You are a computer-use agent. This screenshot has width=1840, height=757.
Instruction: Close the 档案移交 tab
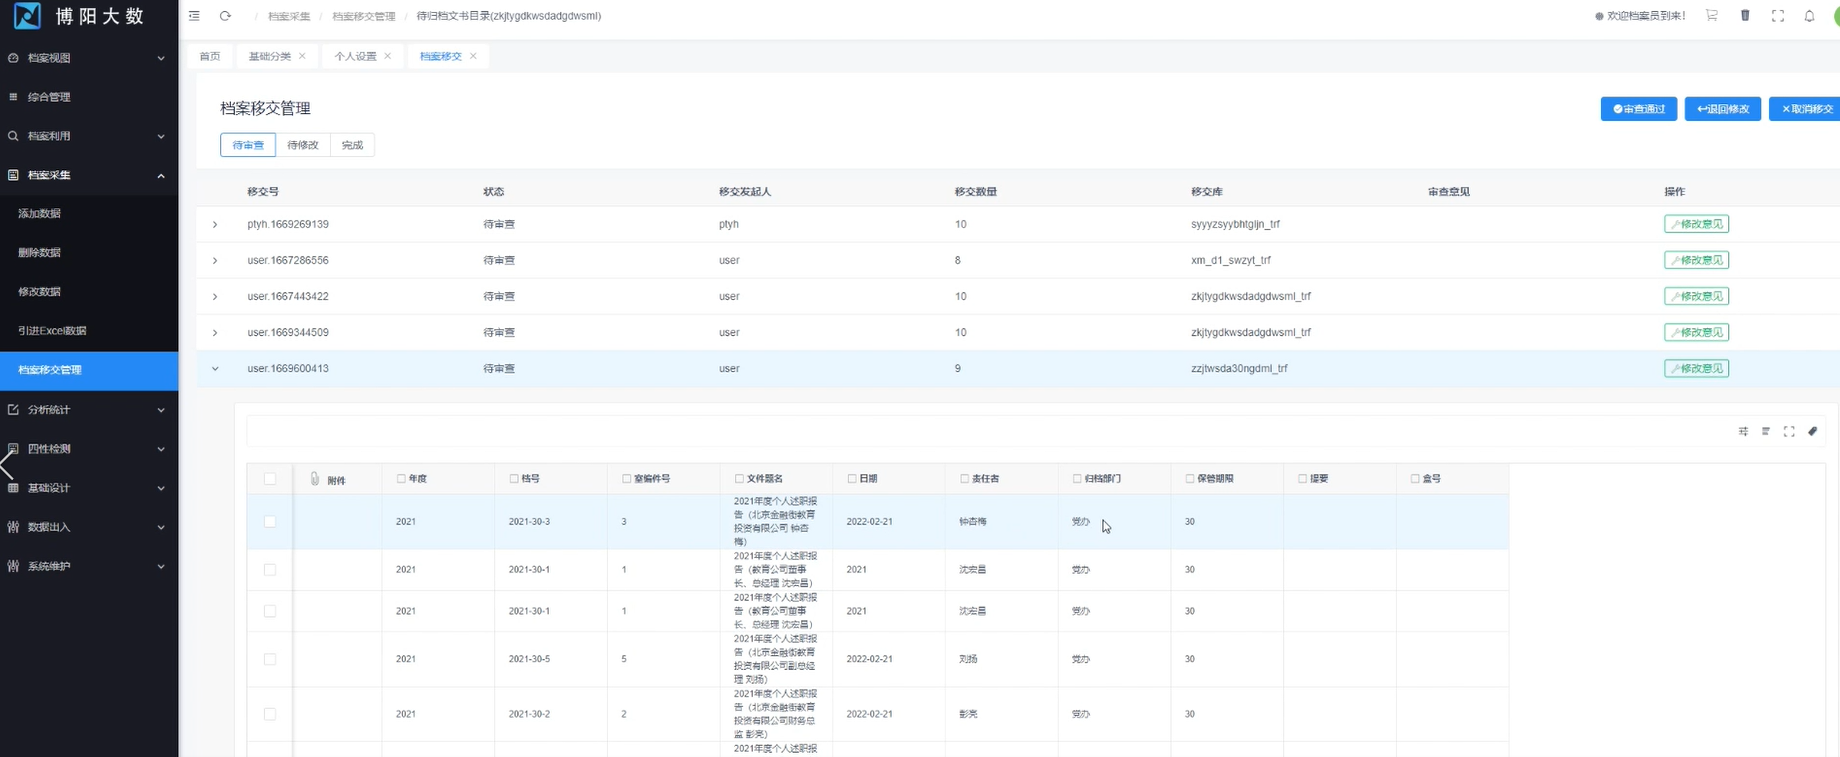473,56
